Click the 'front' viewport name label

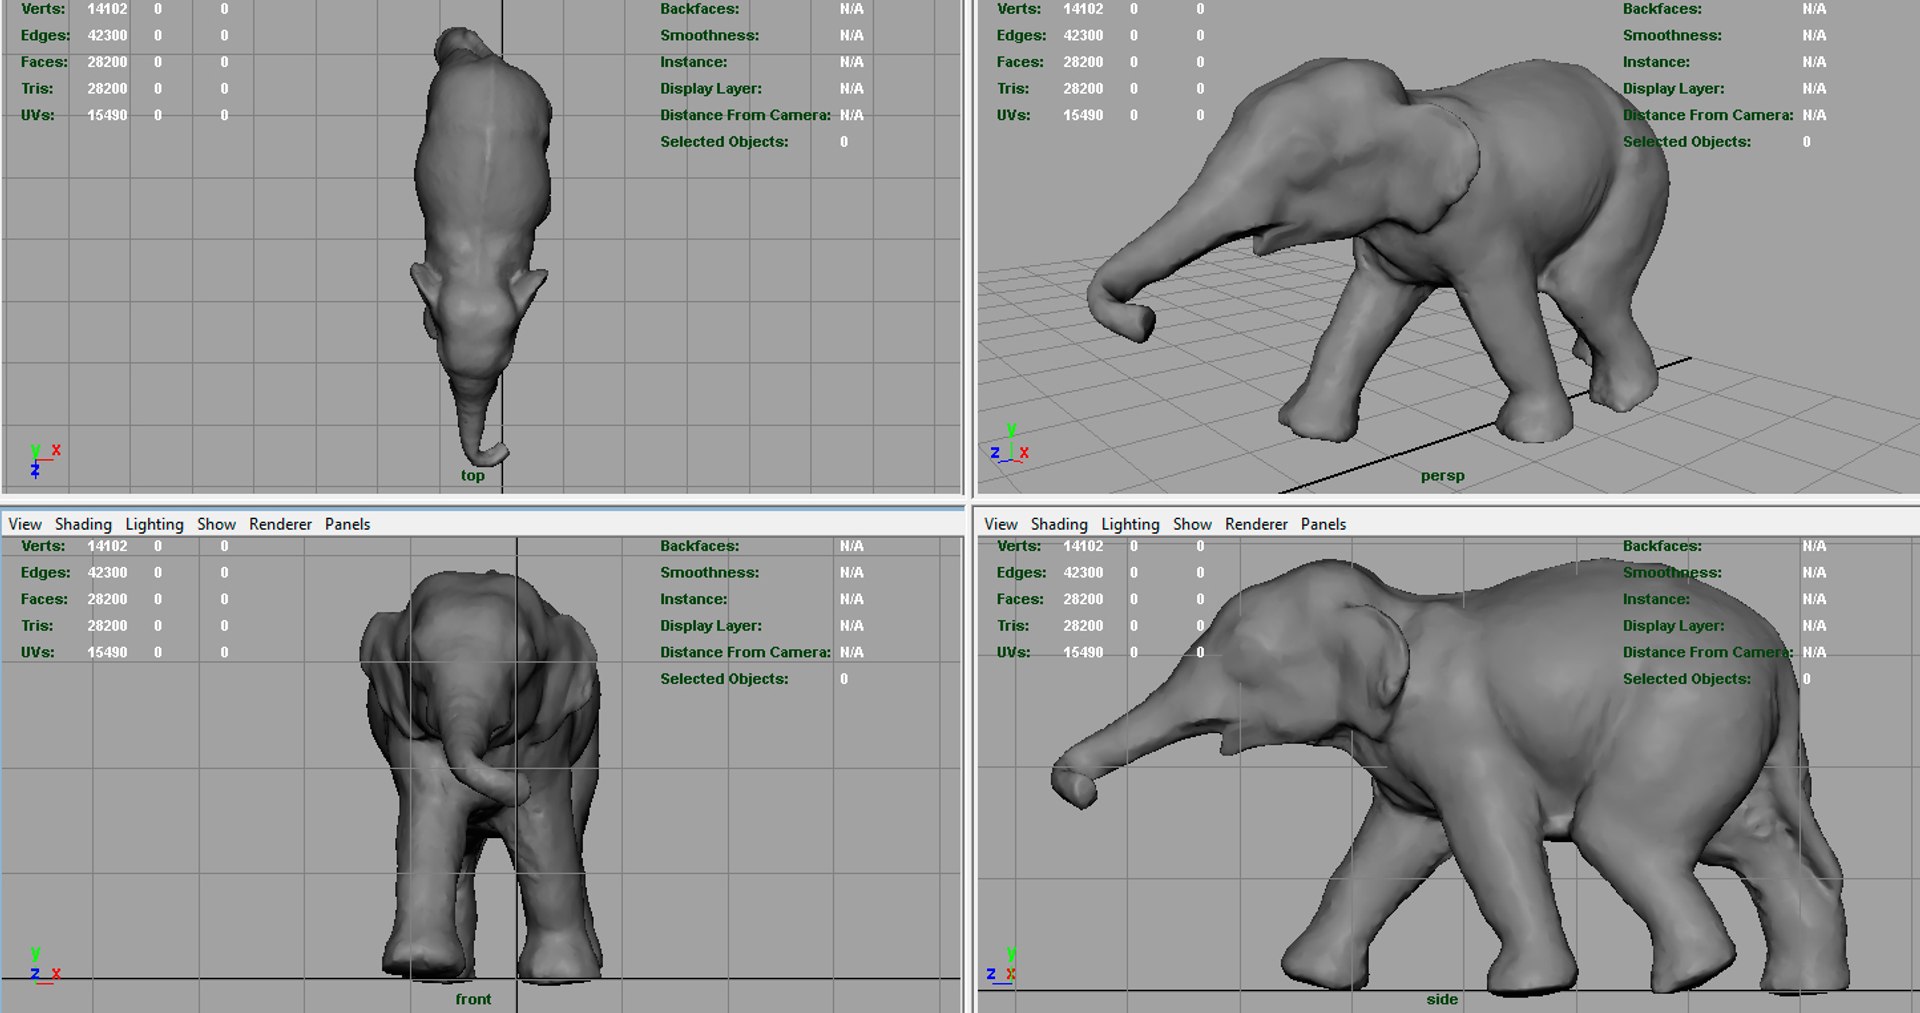473,999
